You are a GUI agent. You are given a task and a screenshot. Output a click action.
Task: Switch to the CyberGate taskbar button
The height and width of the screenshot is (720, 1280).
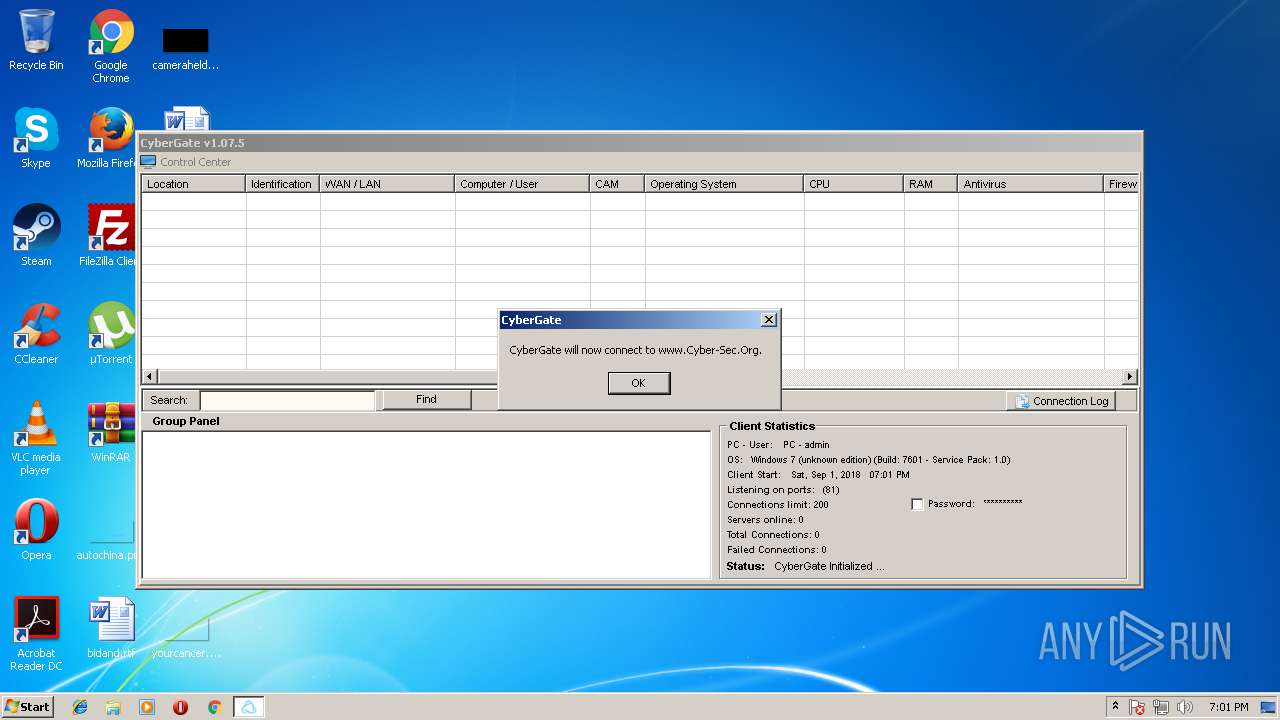tap(248, 707)
